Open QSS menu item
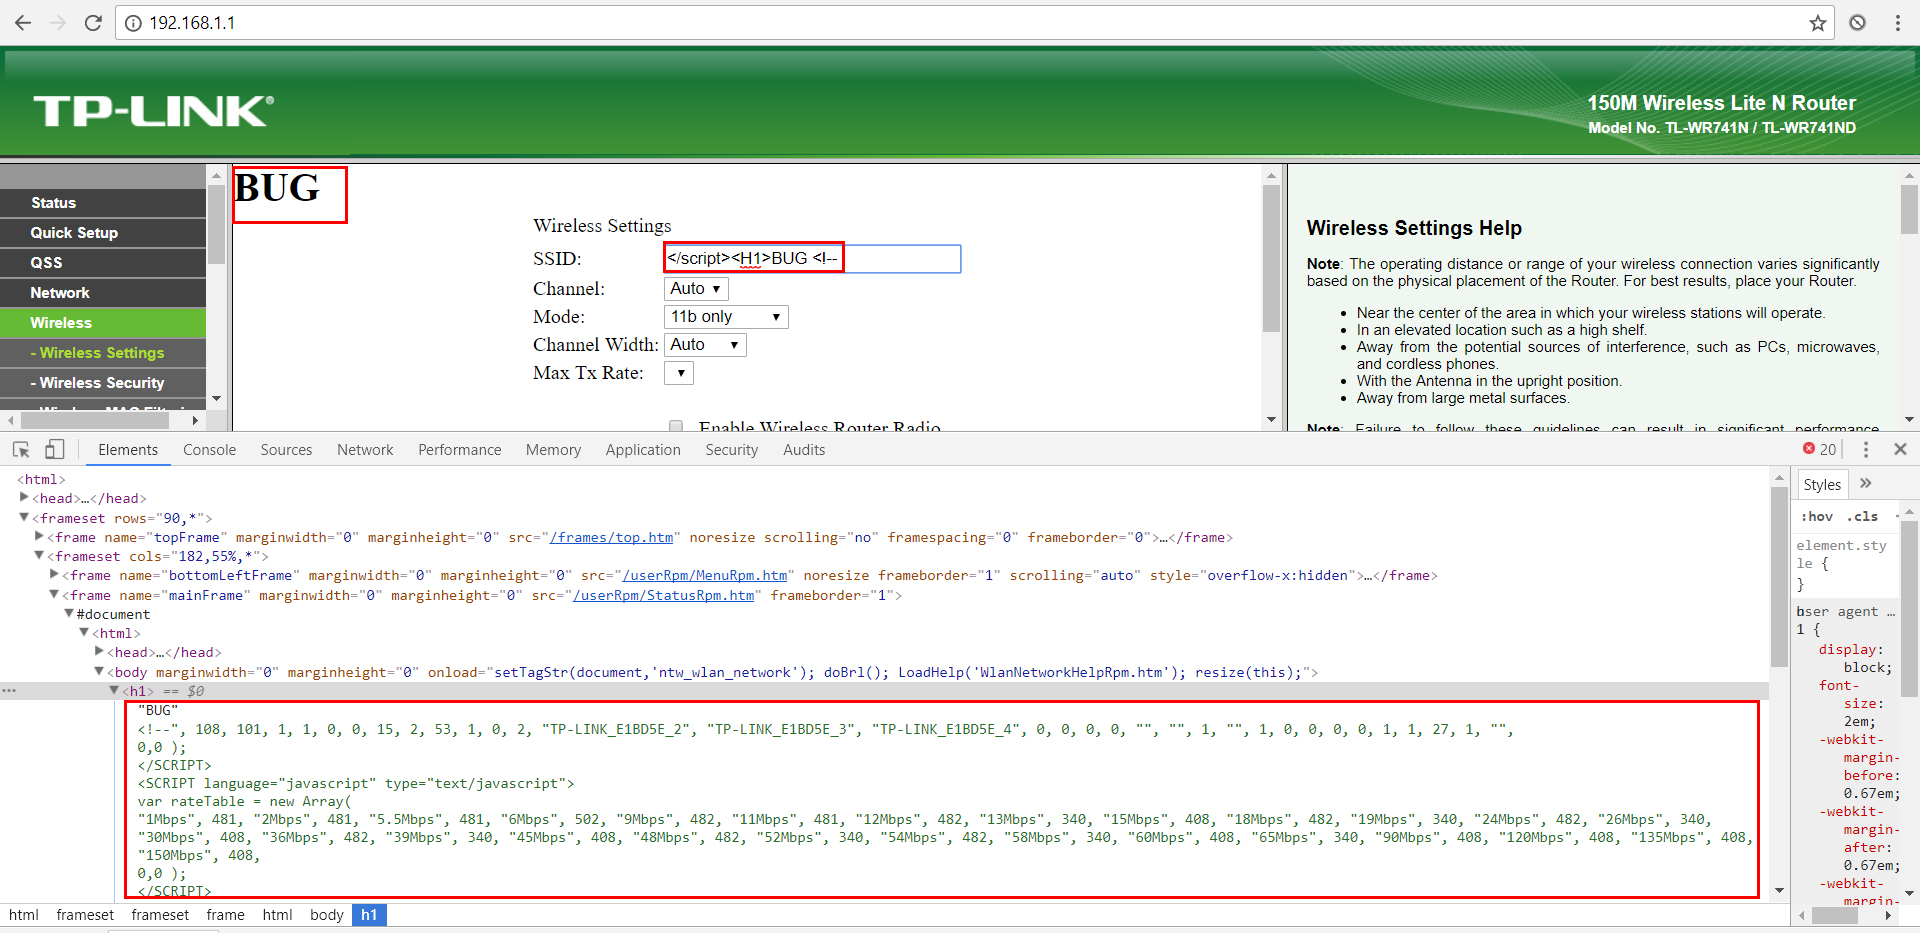 click(103, 263)
